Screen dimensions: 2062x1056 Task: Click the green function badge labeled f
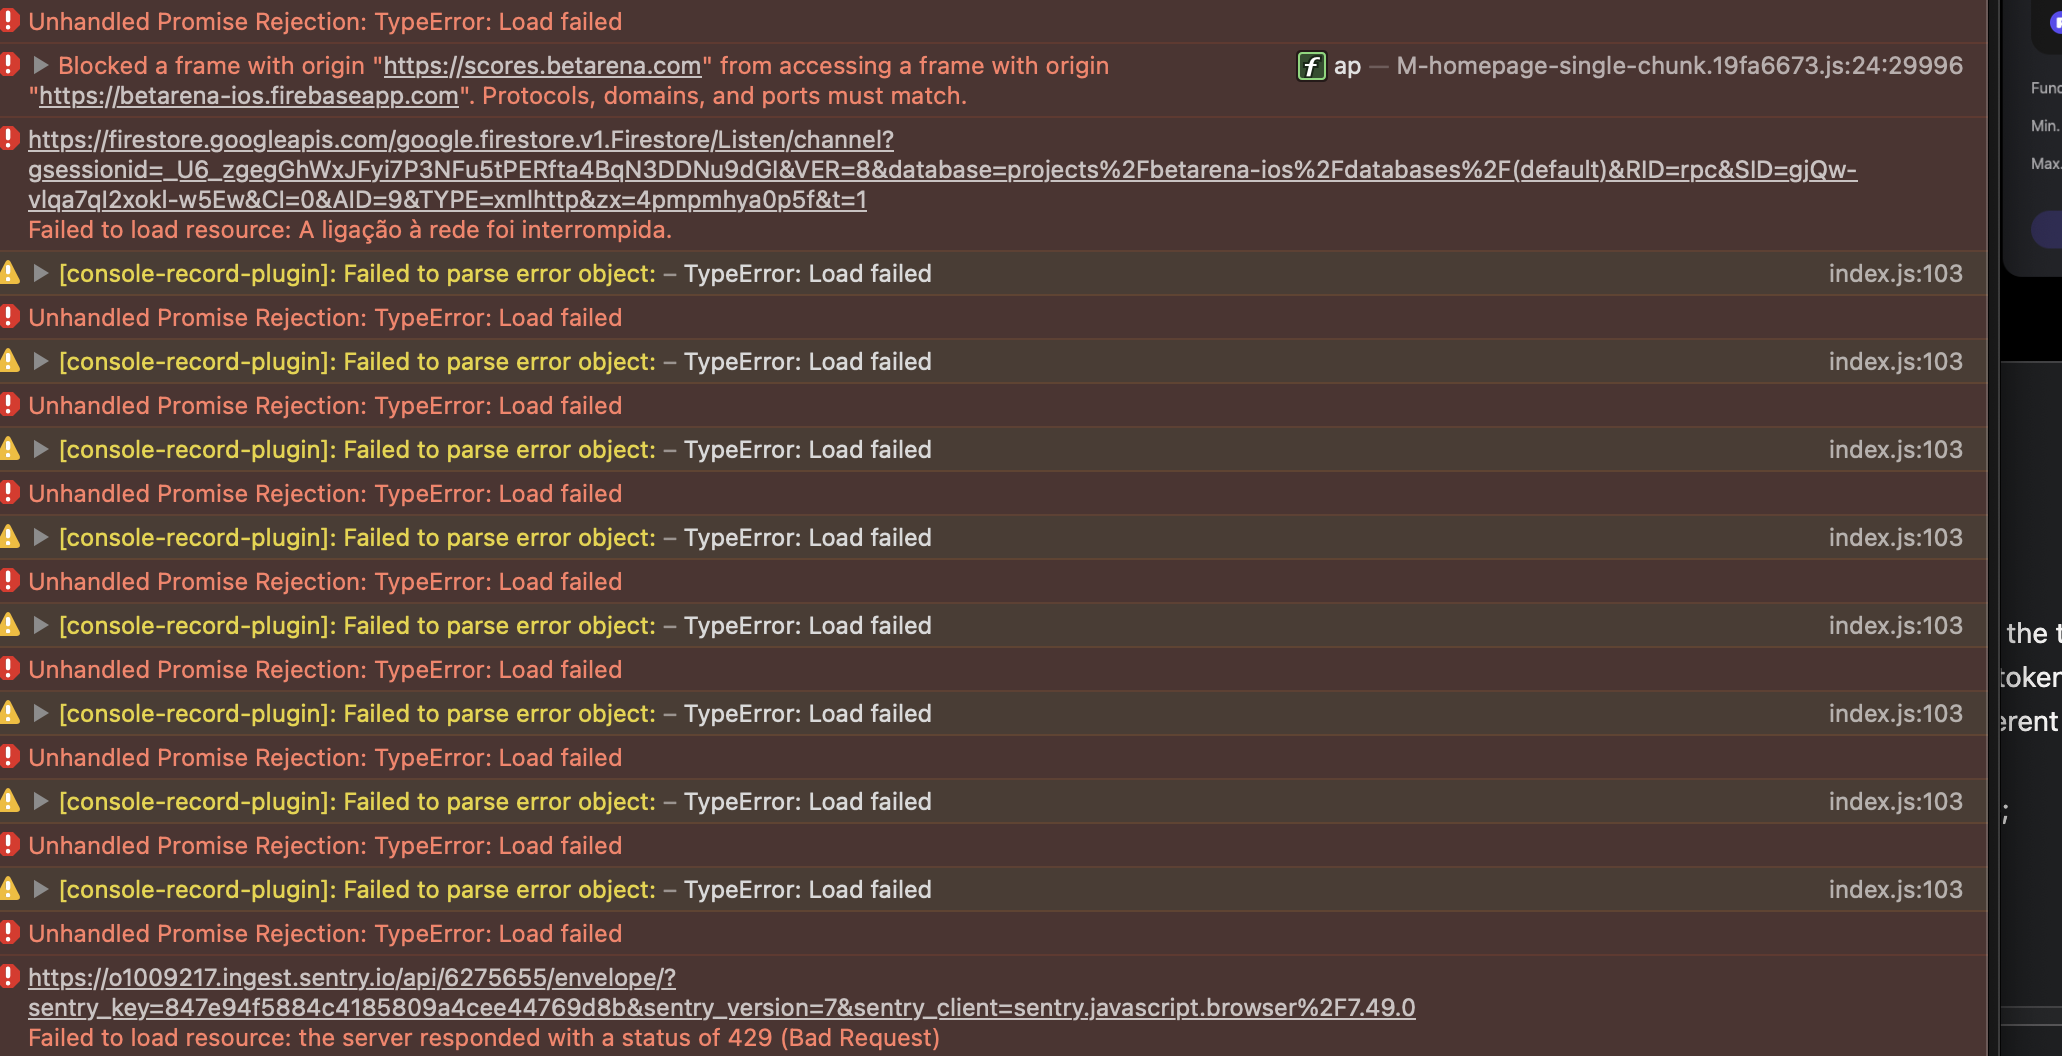[x=1310, y=66]
